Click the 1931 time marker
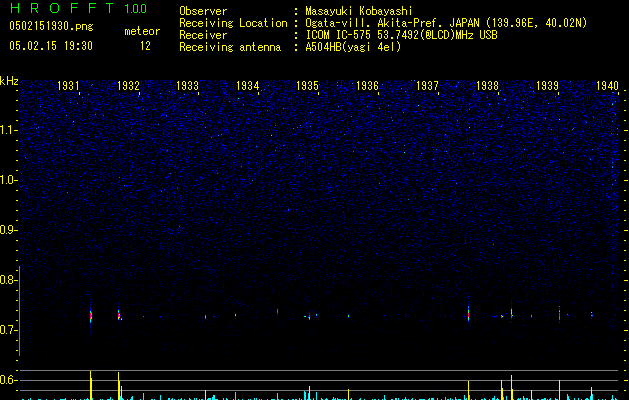Screen dimensions: 629x400 point(68,86)
